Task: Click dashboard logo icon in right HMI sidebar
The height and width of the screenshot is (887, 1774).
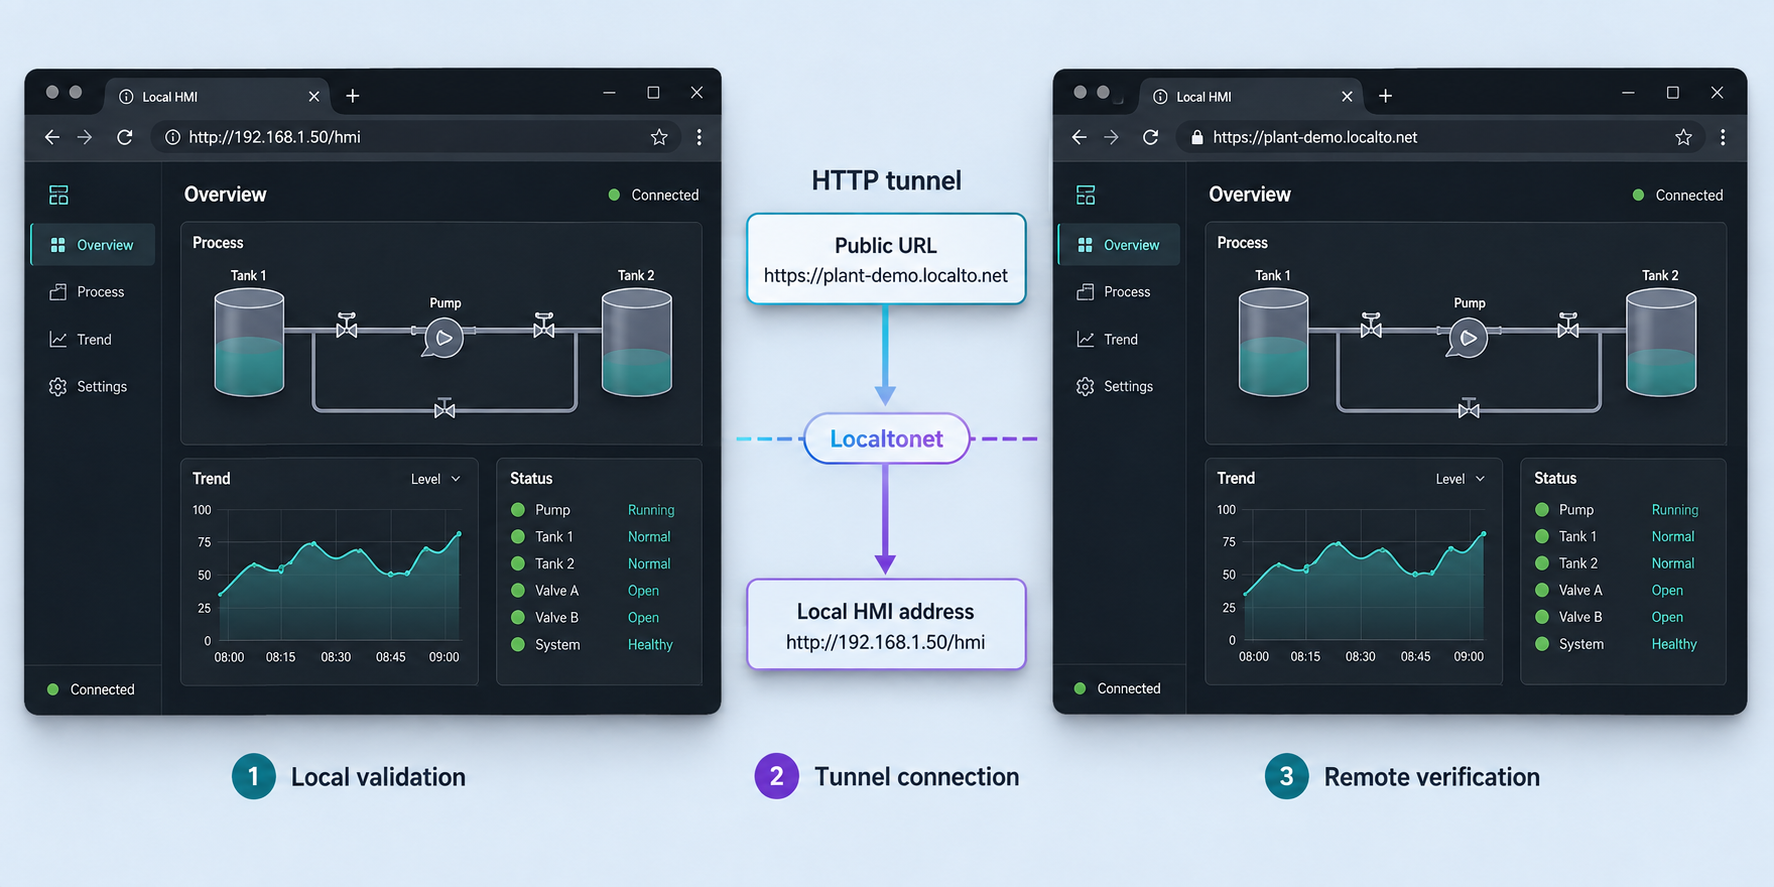Action: 1086,195
